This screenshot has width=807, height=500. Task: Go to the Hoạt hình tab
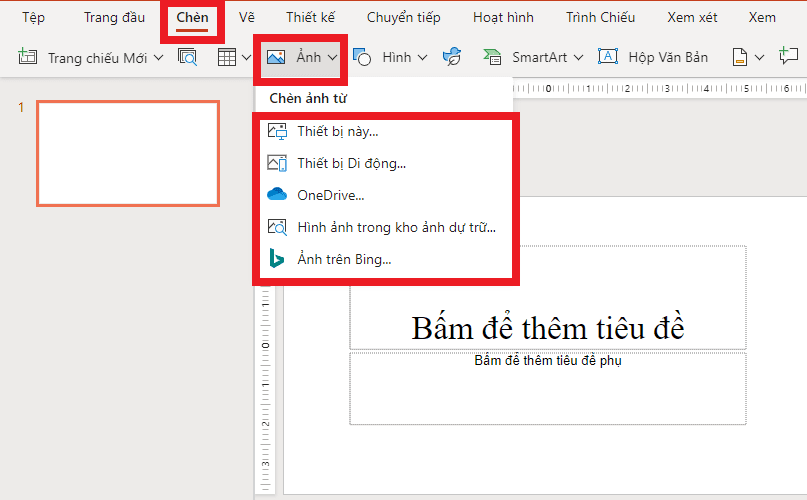point(503,18)
